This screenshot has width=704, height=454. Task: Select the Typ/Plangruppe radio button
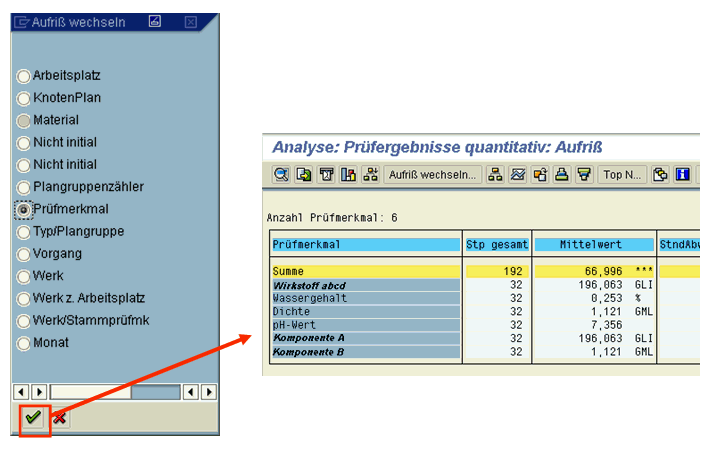tap(23, 232)
